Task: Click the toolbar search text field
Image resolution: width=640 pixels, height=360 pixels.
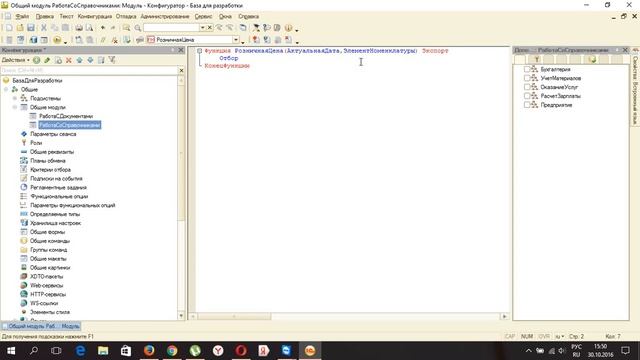Action: [x=171, y=28]
